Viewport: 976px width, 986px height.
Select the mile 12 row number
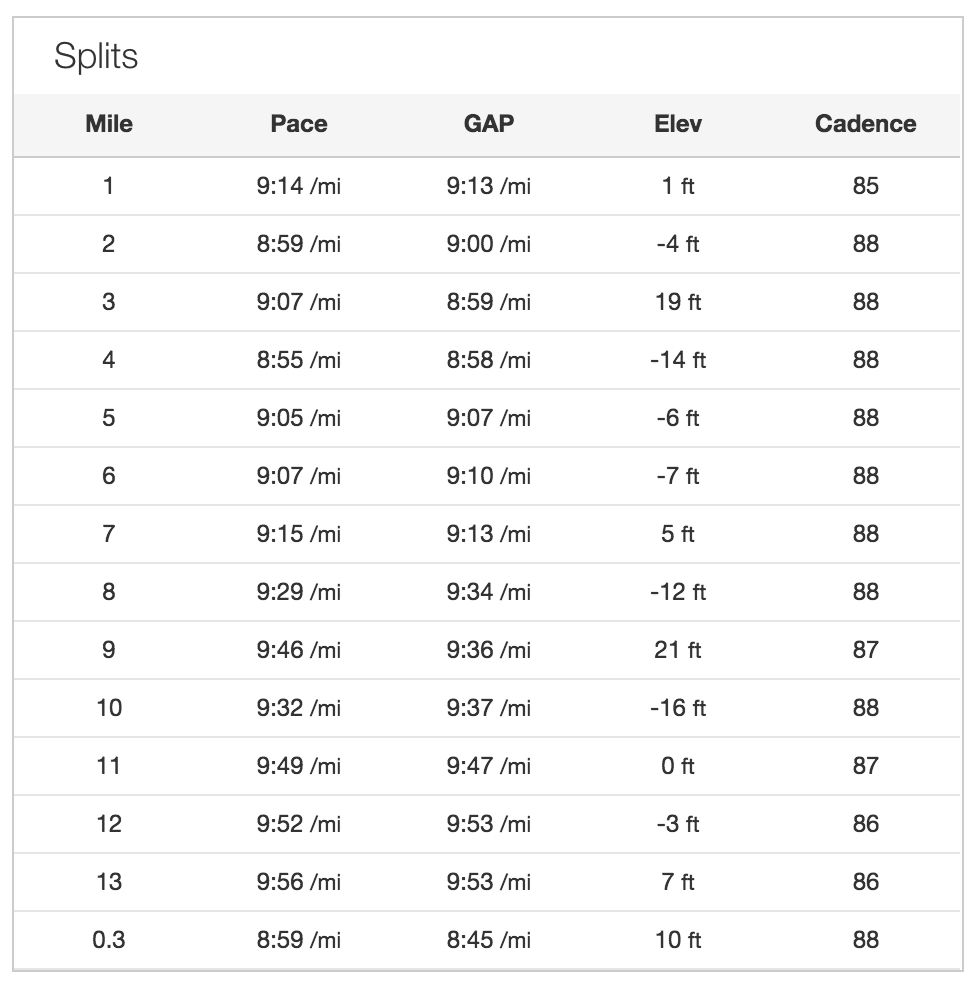[109, 824]
